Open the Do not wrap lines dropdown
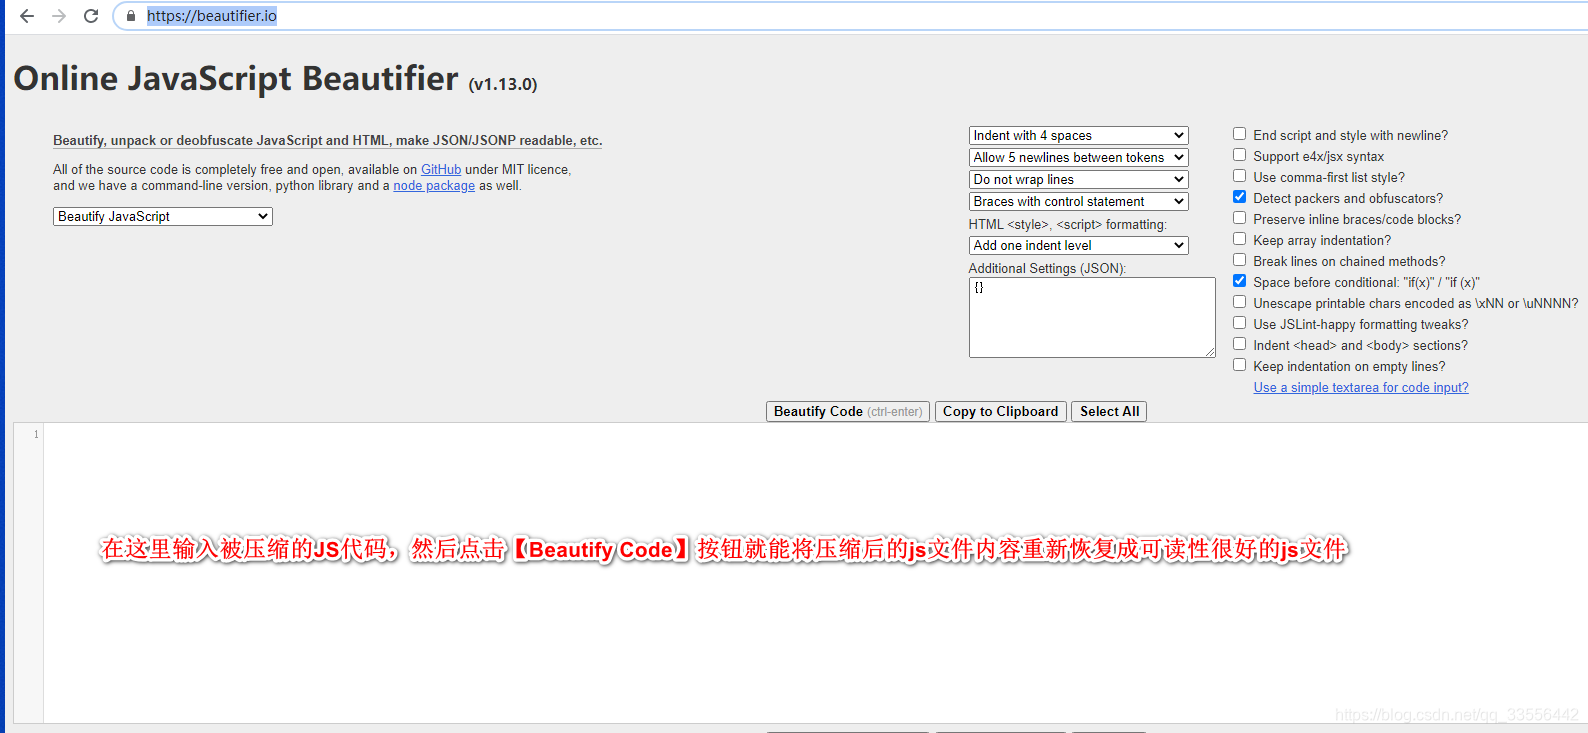The width and height of the screenshot is (1588, 733). pyautogui.click(x=1078, y=179)
